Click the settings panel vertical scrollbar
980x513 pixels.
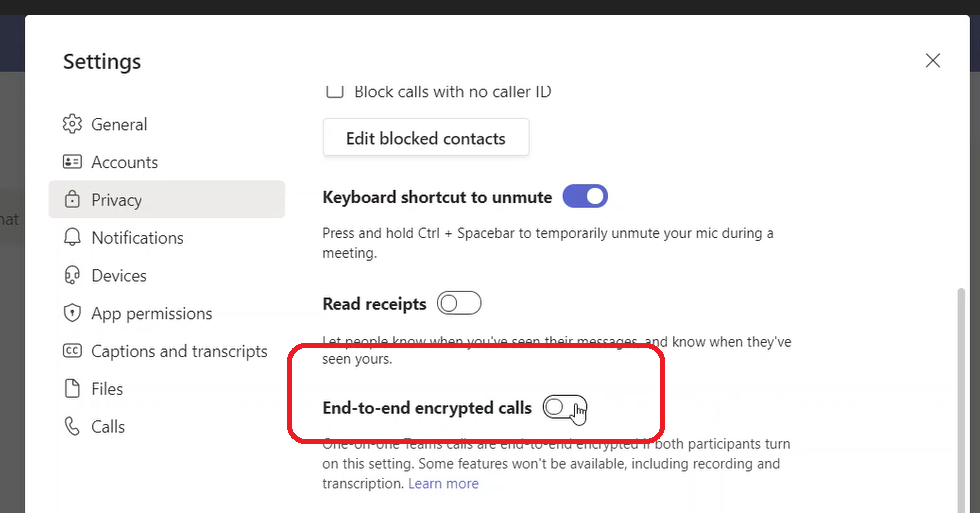point(961,400)
